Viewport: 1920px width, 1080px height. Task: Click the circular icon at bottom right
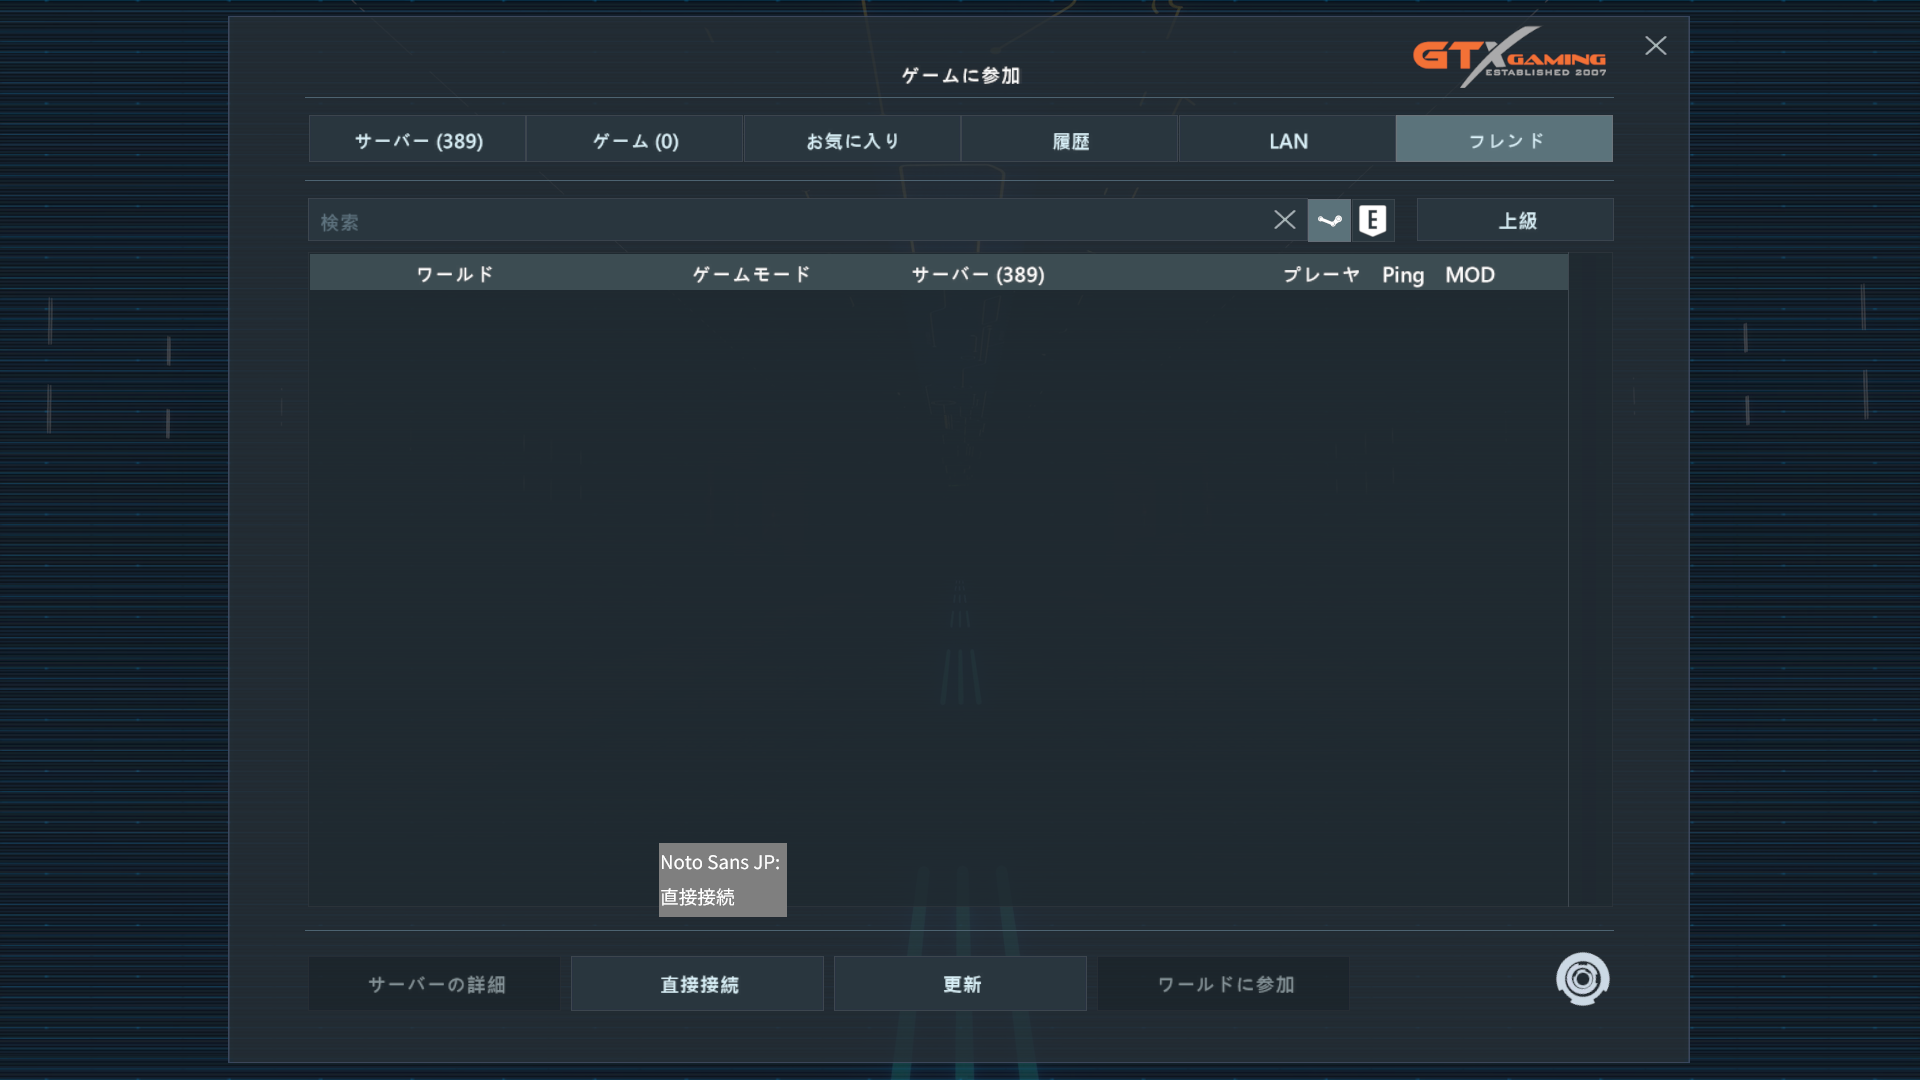point(1582,979)
